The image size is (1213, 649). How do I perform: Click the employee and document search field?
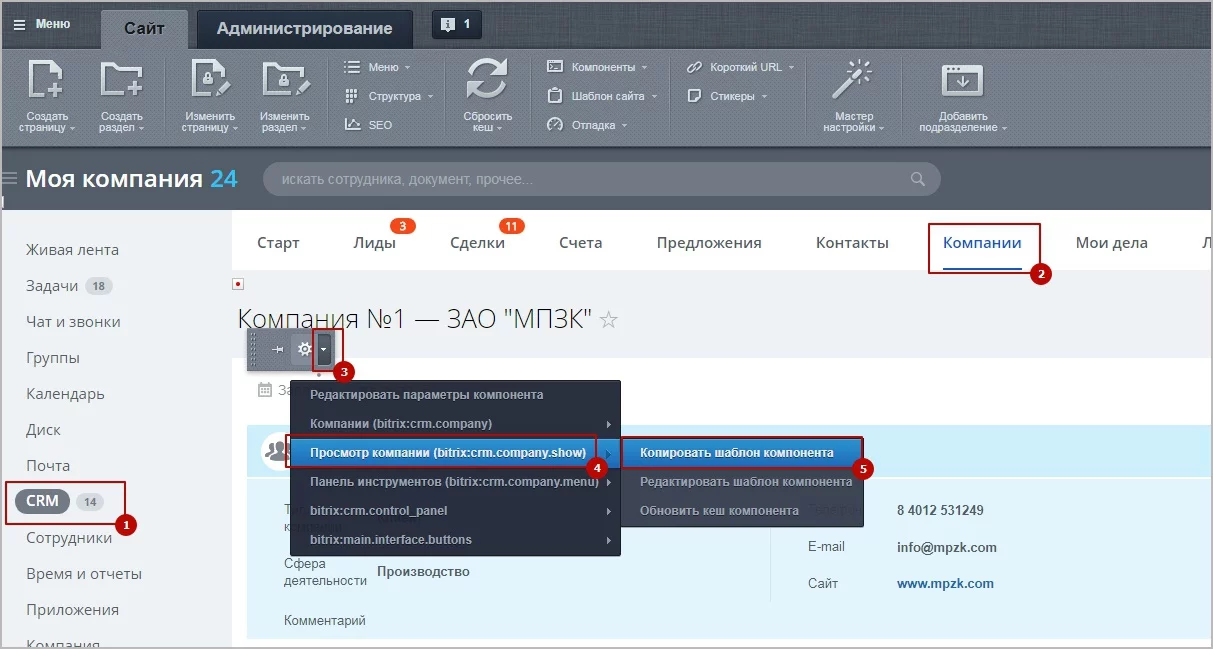point(590,180)
